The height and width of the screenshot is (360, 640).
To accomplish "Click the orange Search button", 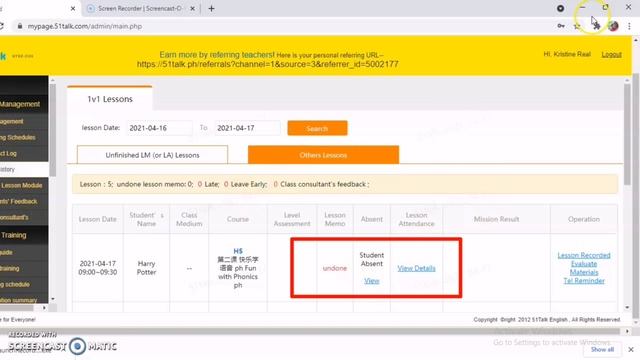I will click(317, 128).
